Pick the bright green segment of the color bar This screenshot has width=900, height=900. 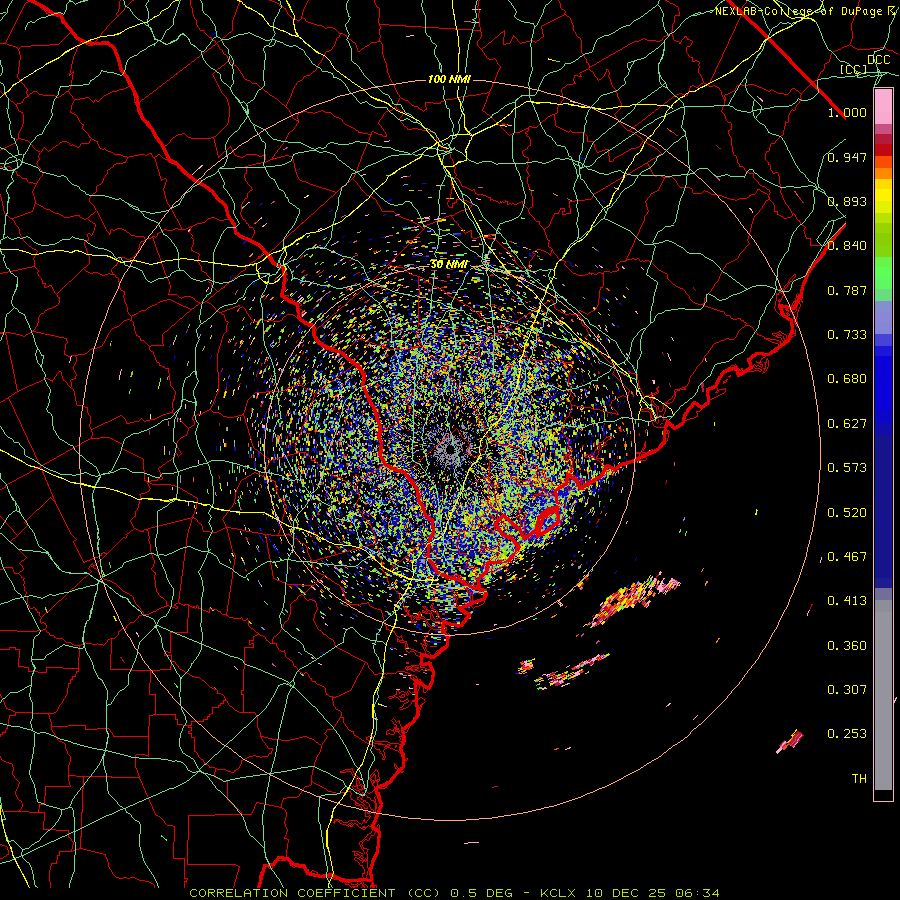click(x=883, y=273)
